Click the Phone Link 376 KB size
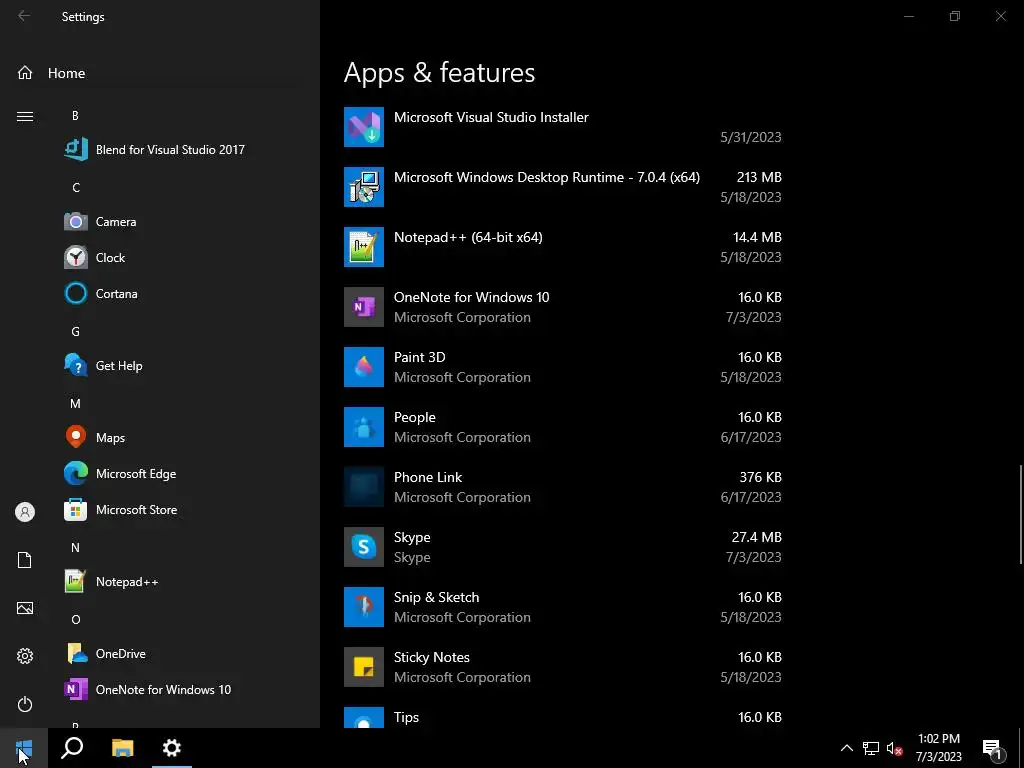Screen dimensions: 1024x768 click(761, 477)
